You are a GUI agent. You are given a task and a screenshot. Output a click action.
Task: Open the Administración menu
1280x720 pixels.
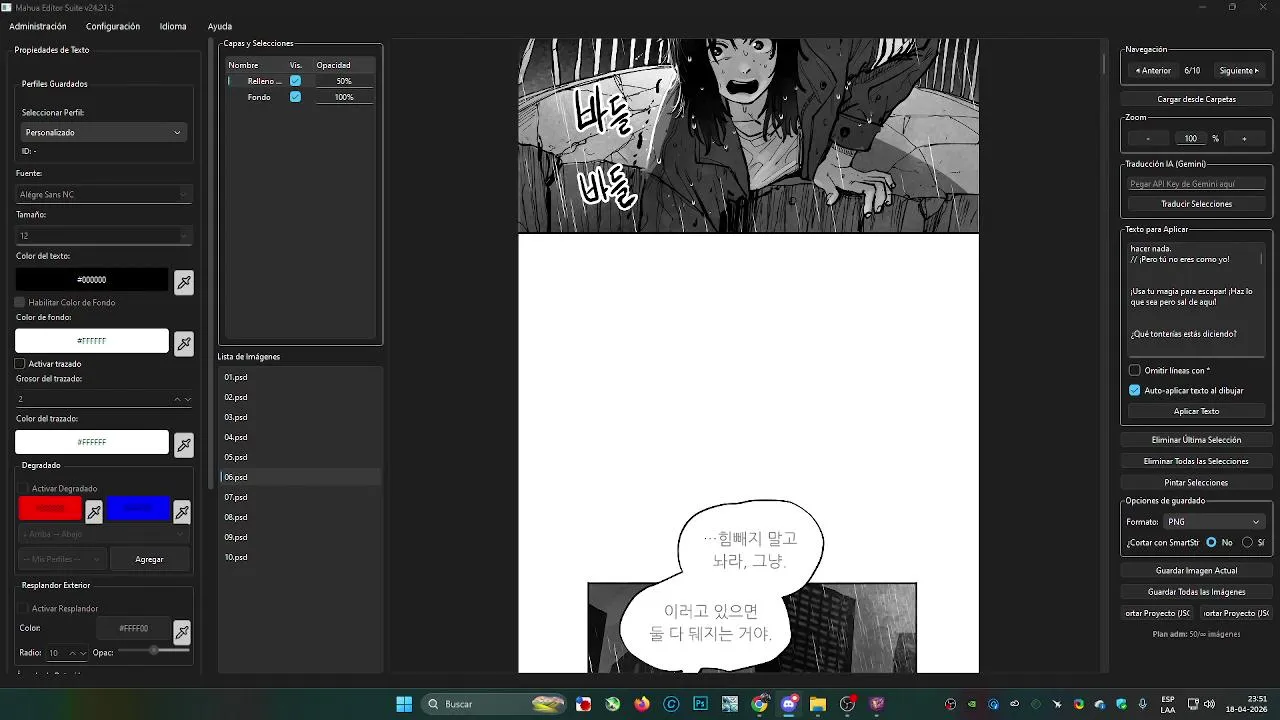(38, 26)
